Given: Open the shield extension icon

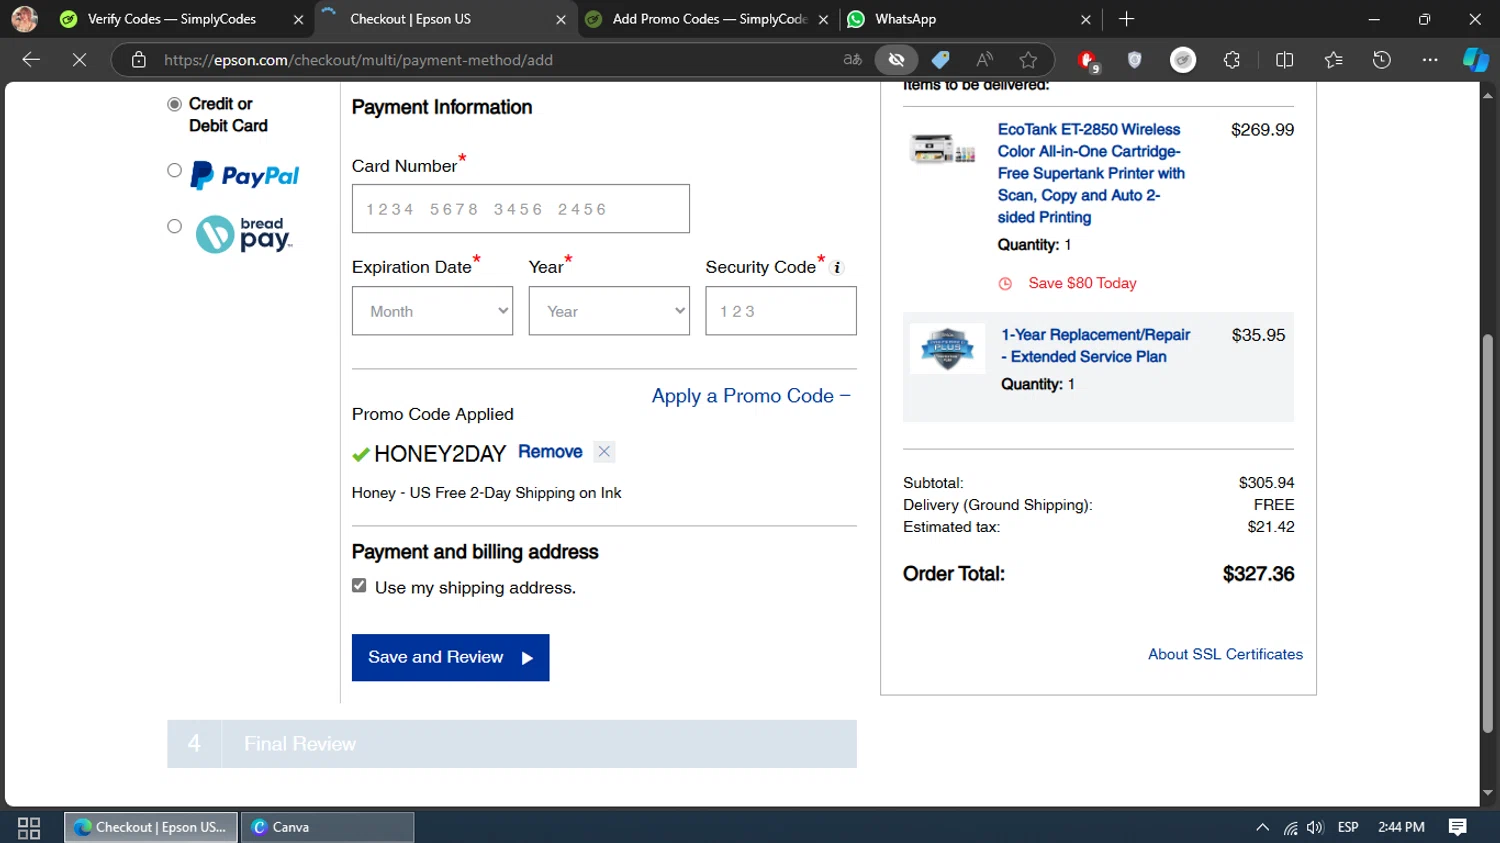Looking at the screenshot, I should (1134, 60).
